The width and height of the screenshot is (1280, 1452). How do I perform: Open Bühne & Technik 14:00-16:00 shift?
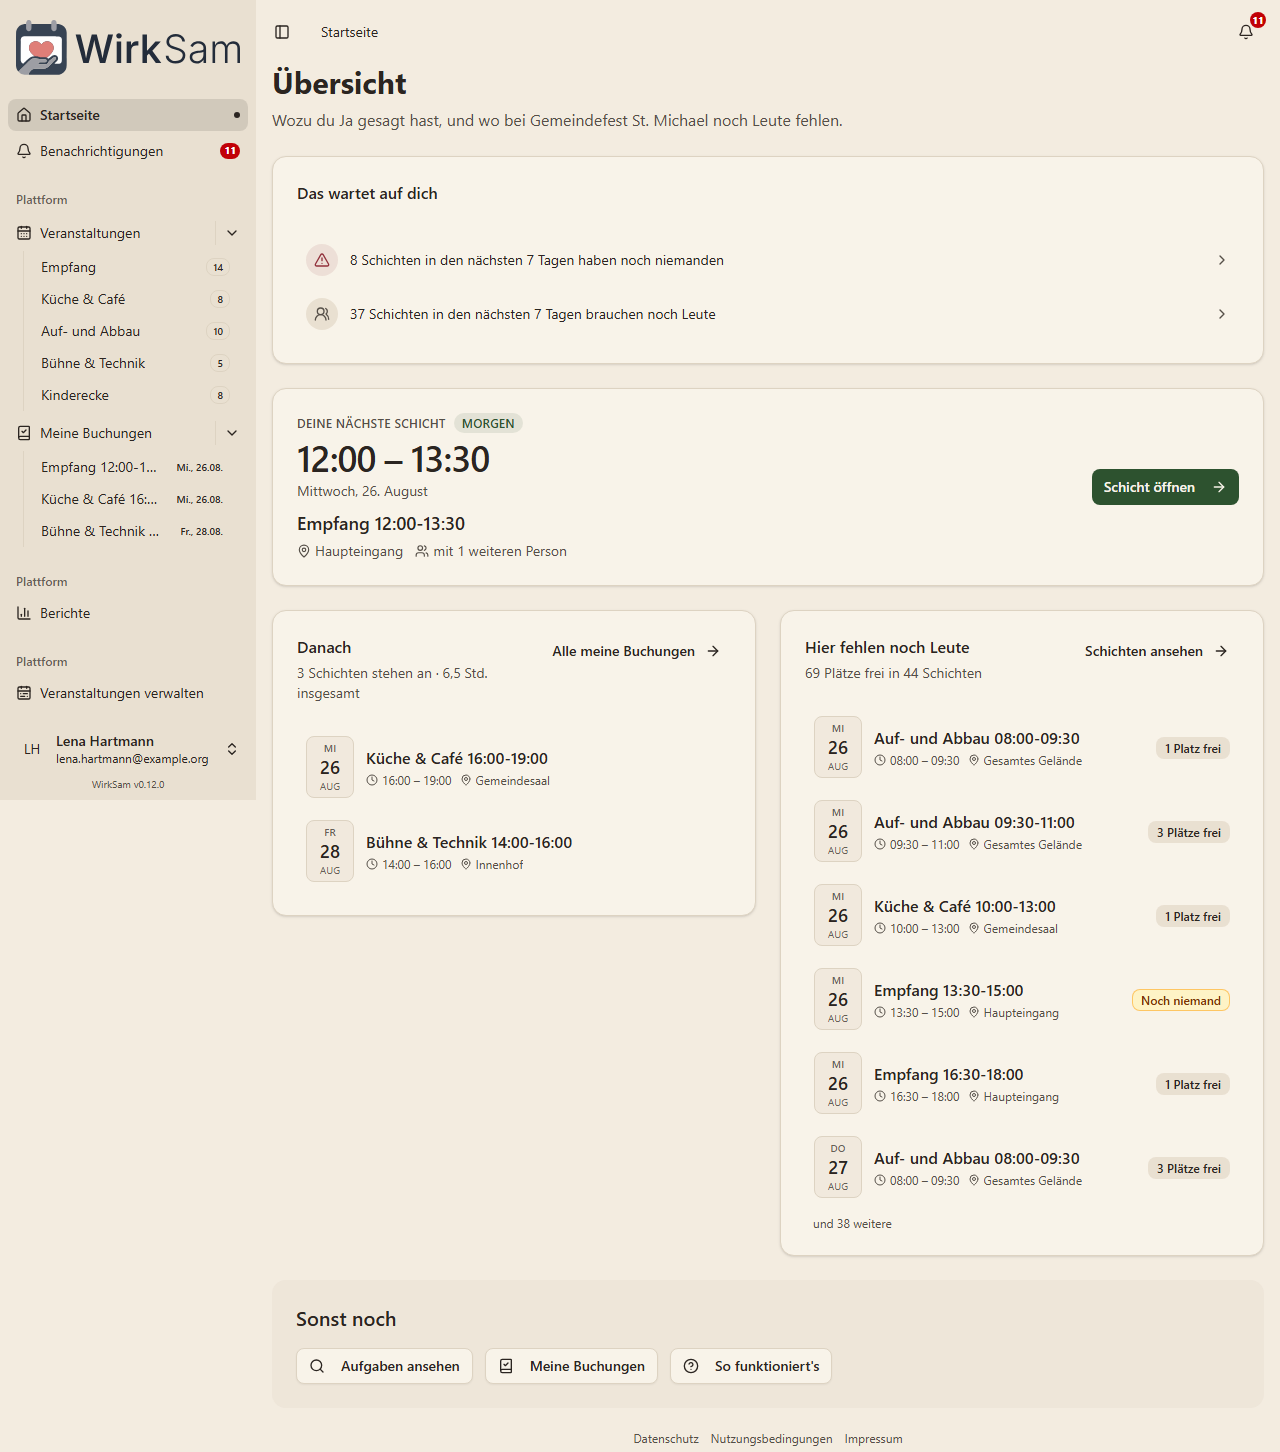pos(514,852)
